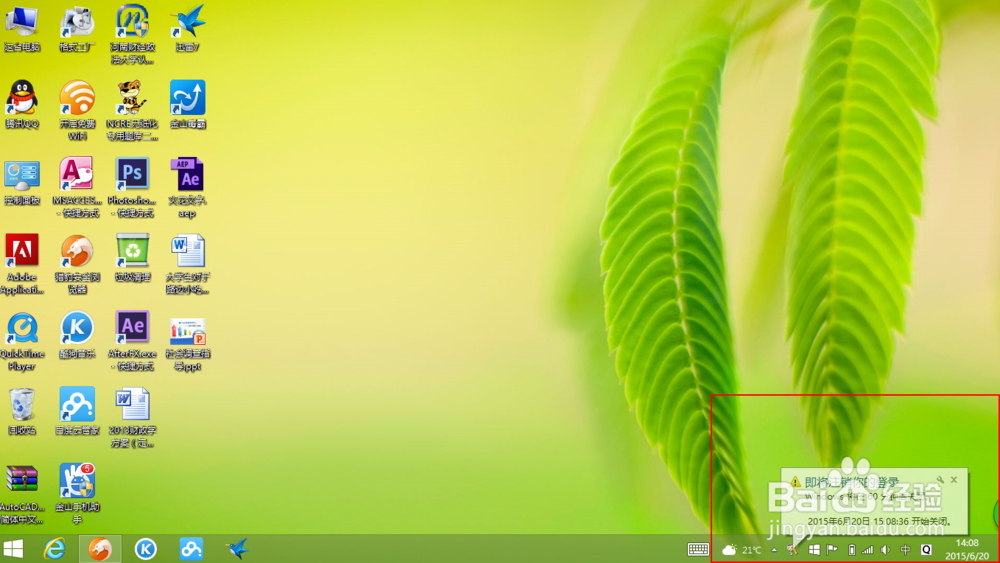The width and height of the screenshot is (1000, 563).
Task: Open Internet Explorer from the taskbar
Action: coord(55,548)
